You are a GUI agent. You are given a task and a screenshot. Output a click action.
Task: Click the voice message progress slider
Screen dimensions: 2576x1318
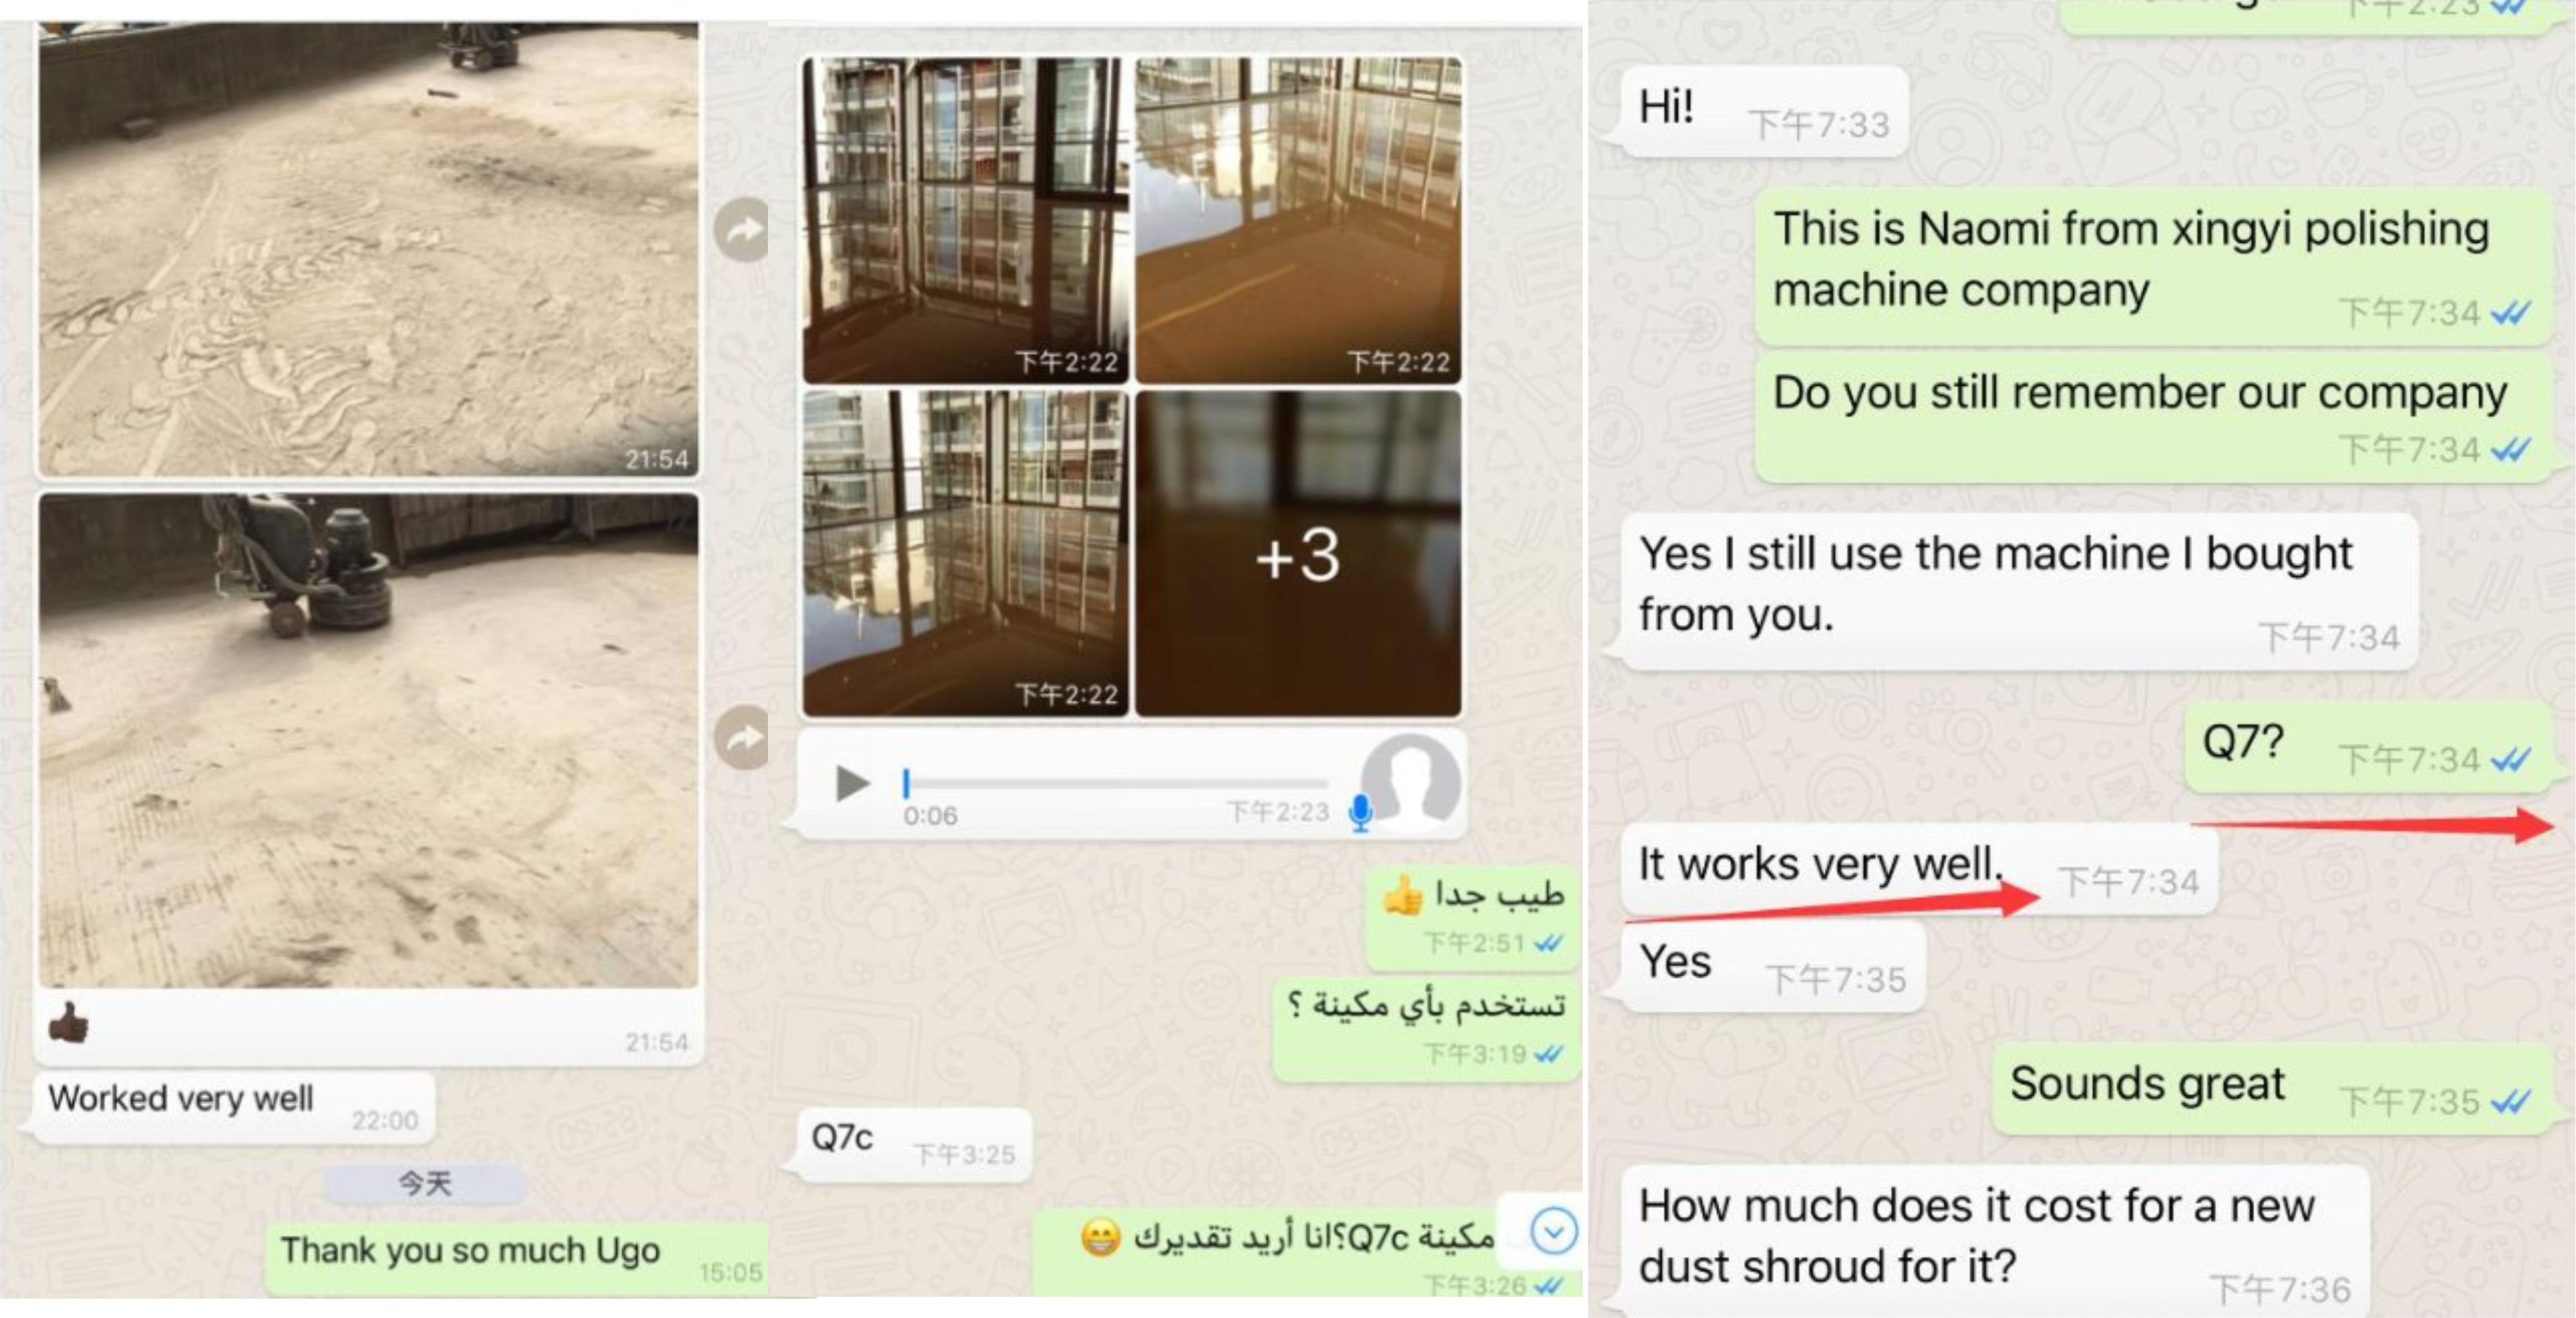(1116, 783)
